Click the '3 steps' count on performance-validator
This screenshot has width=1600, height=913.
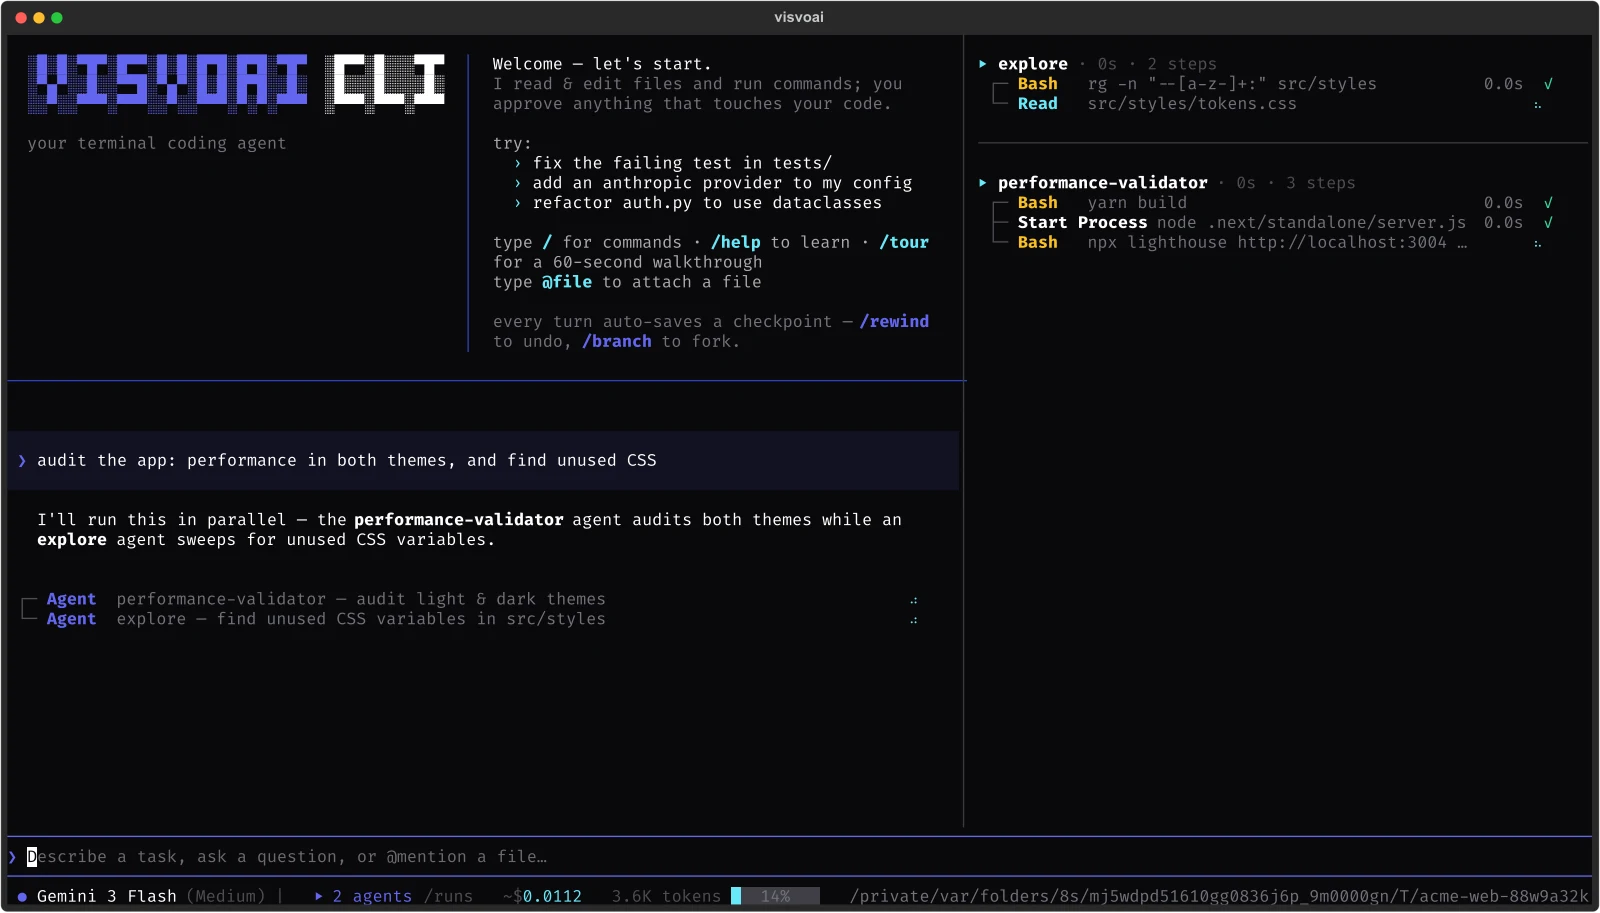coord(1321,183)
